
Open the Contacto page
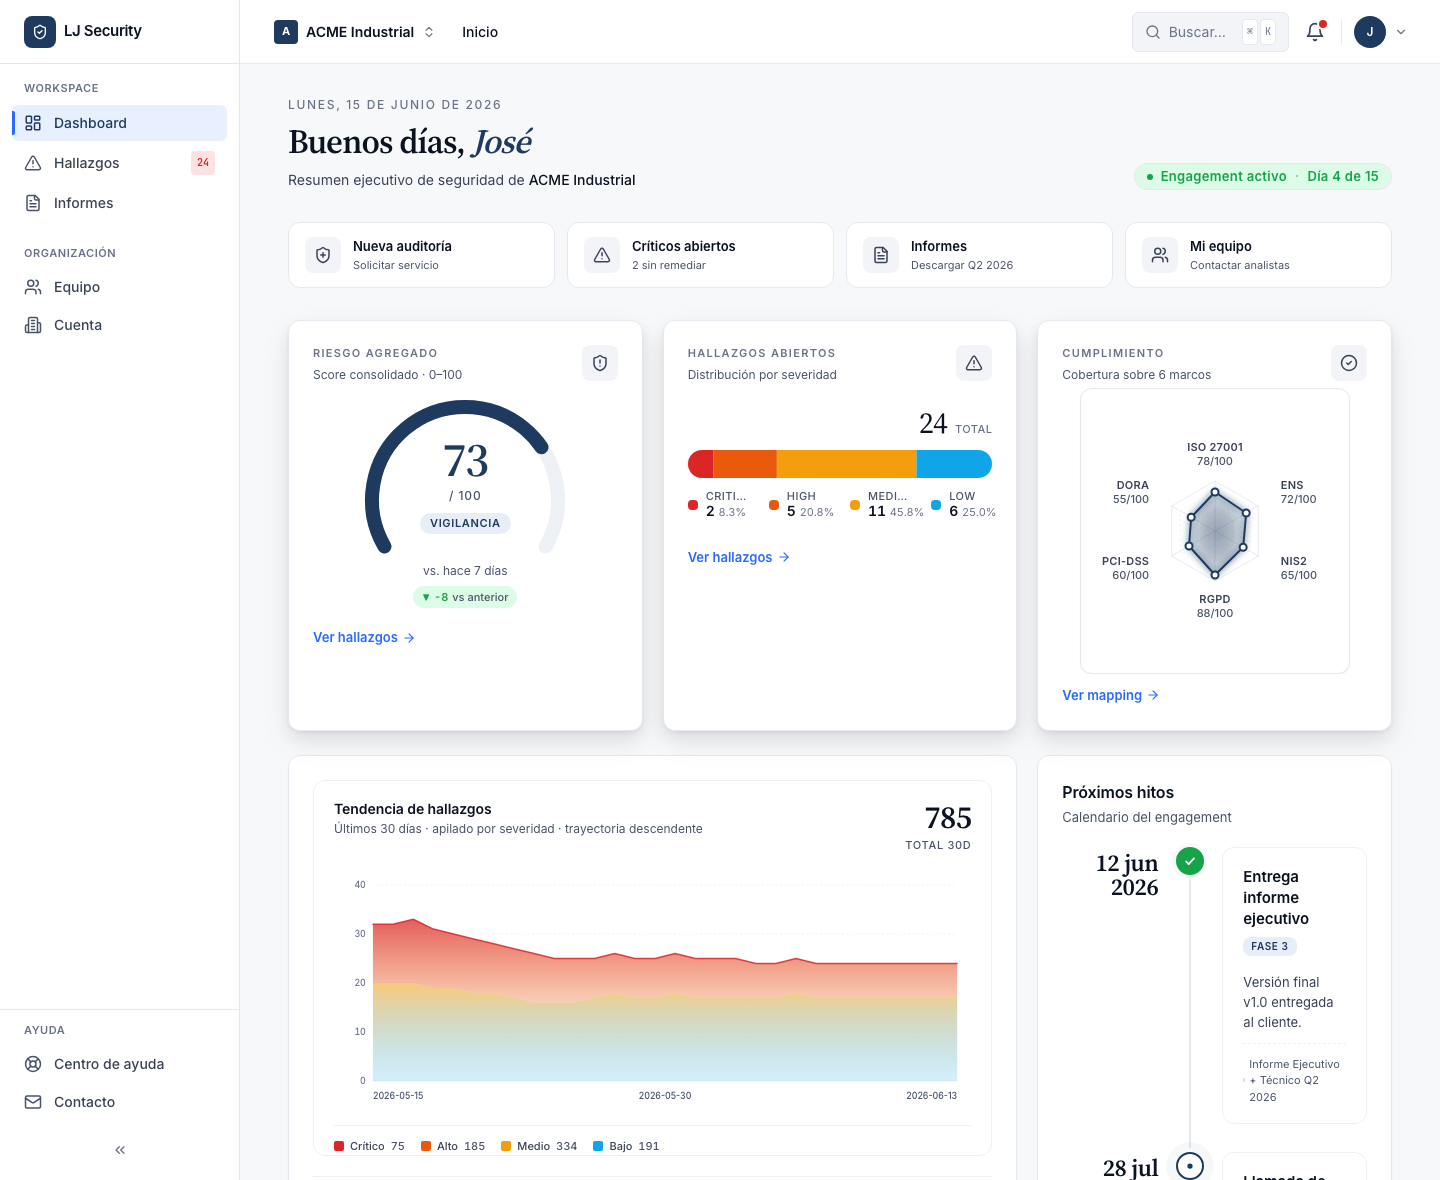pos(120,1102)
